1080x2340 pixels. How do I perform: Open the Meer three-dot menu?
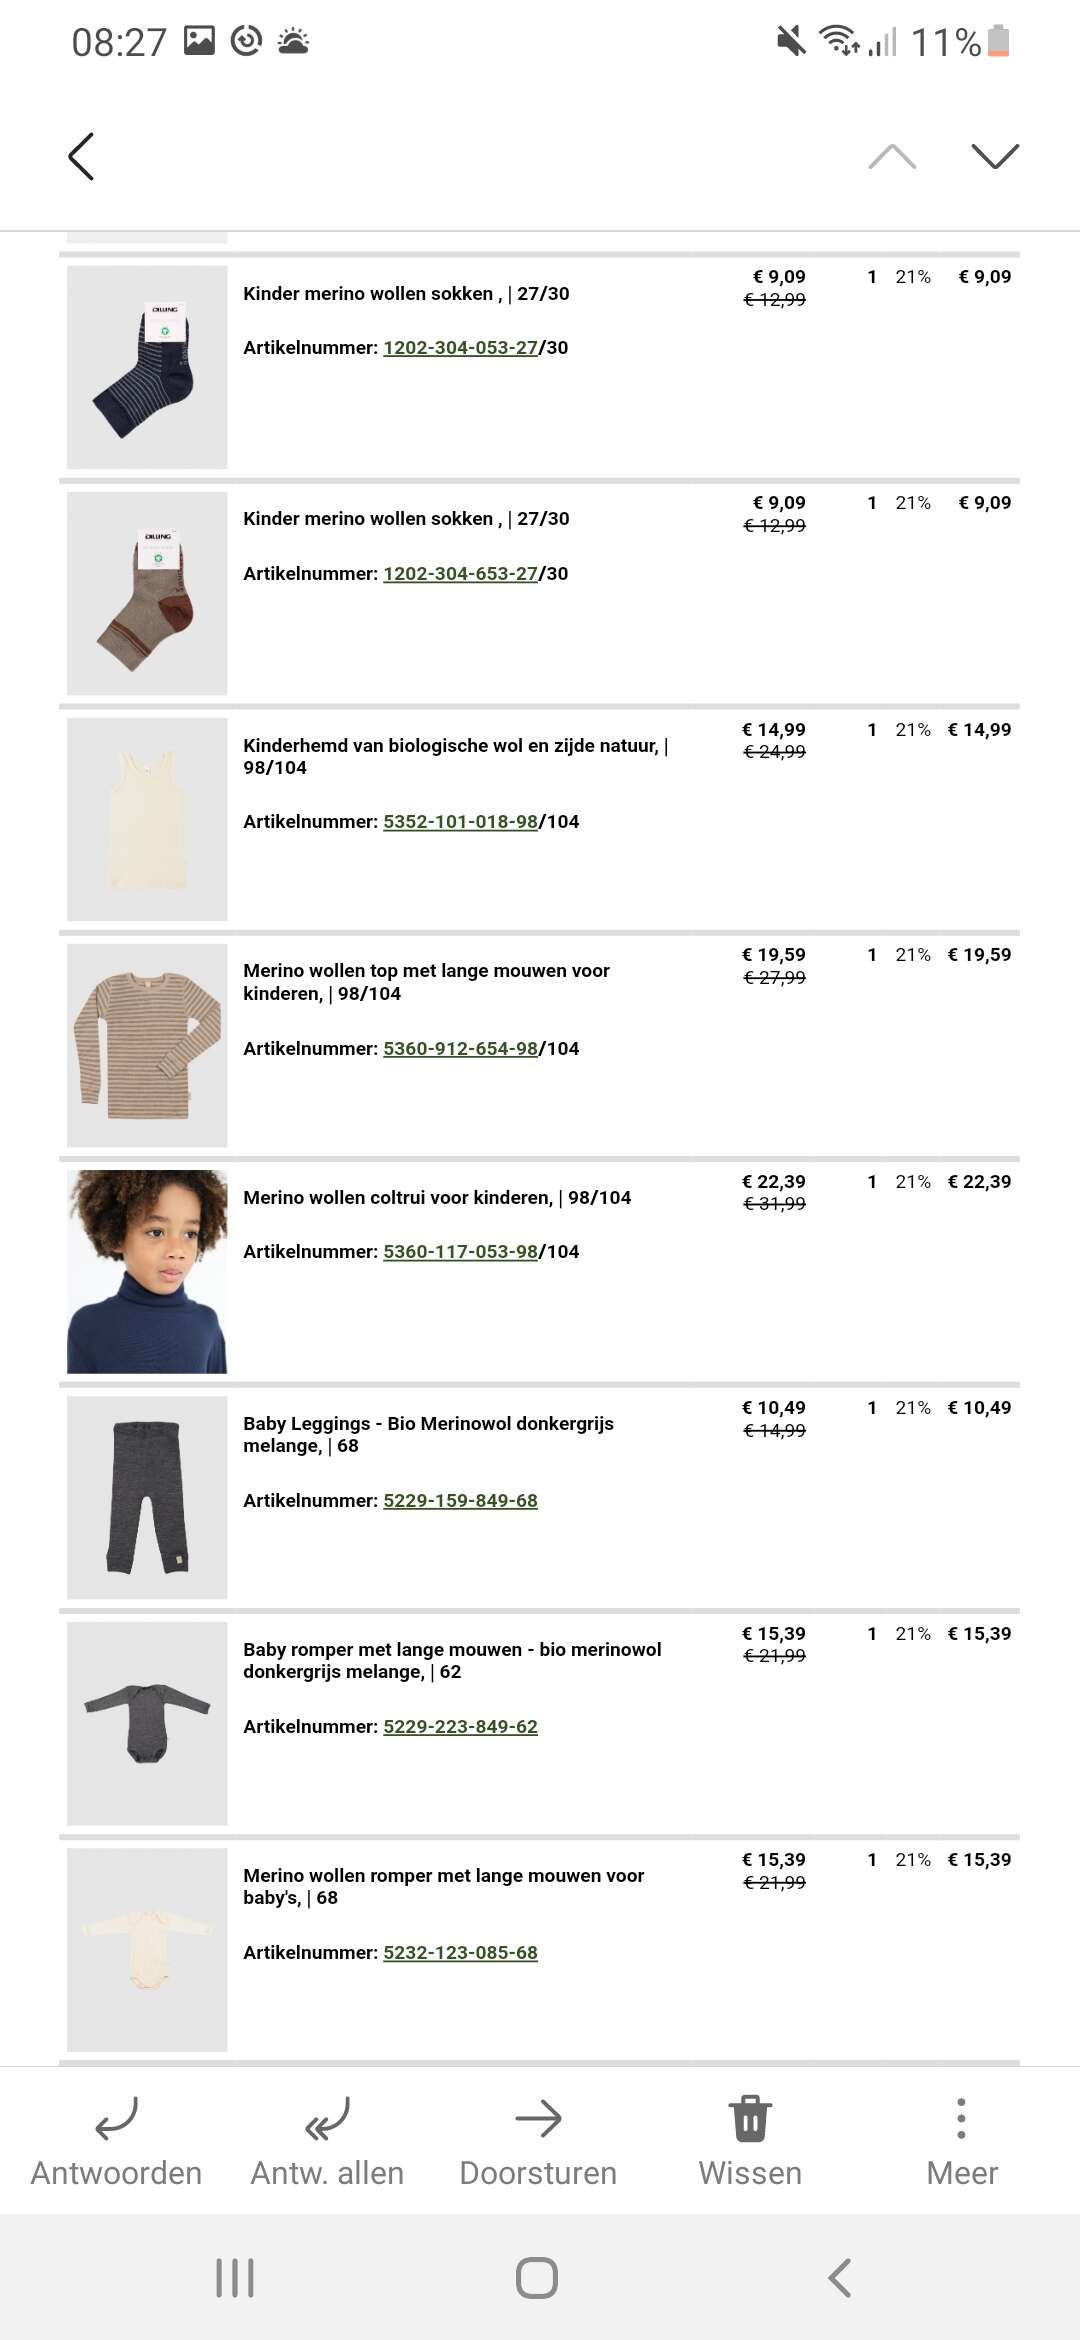[x=961, y=2118]
